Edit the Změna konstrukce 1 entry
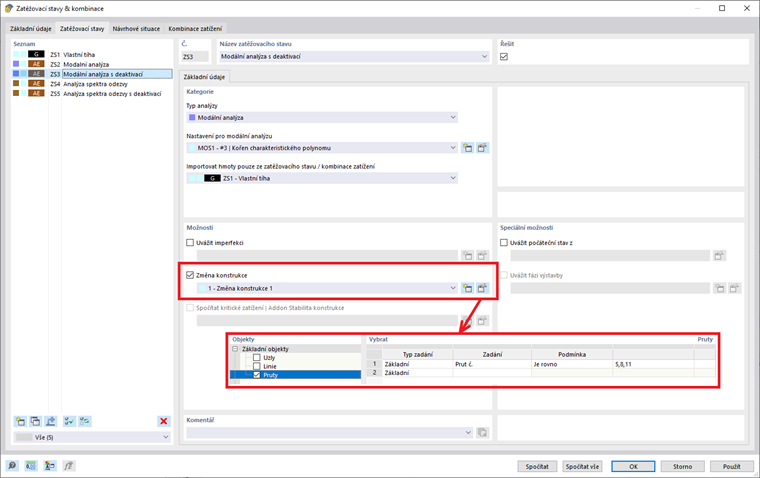This screenshot has height=478, width=760. 482,288
